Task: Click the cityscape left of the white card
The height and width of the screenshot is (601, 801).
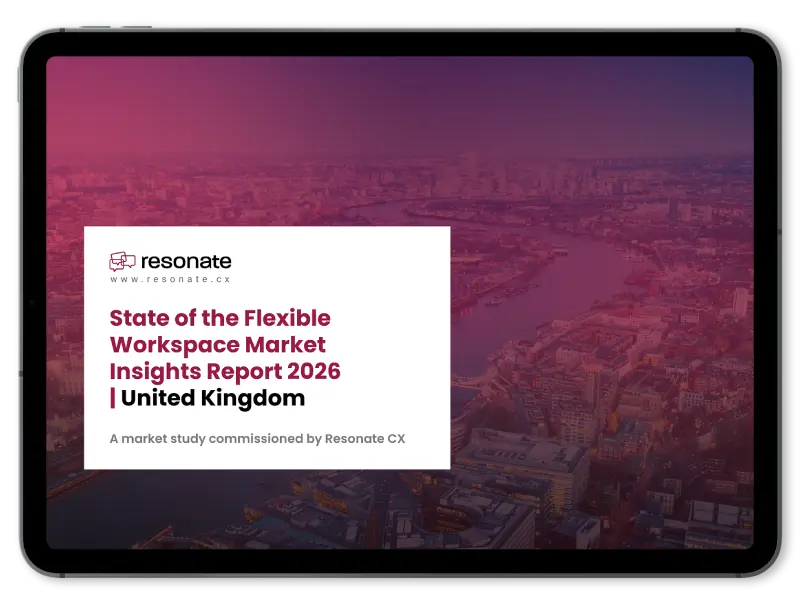Action: coord(65,350)
